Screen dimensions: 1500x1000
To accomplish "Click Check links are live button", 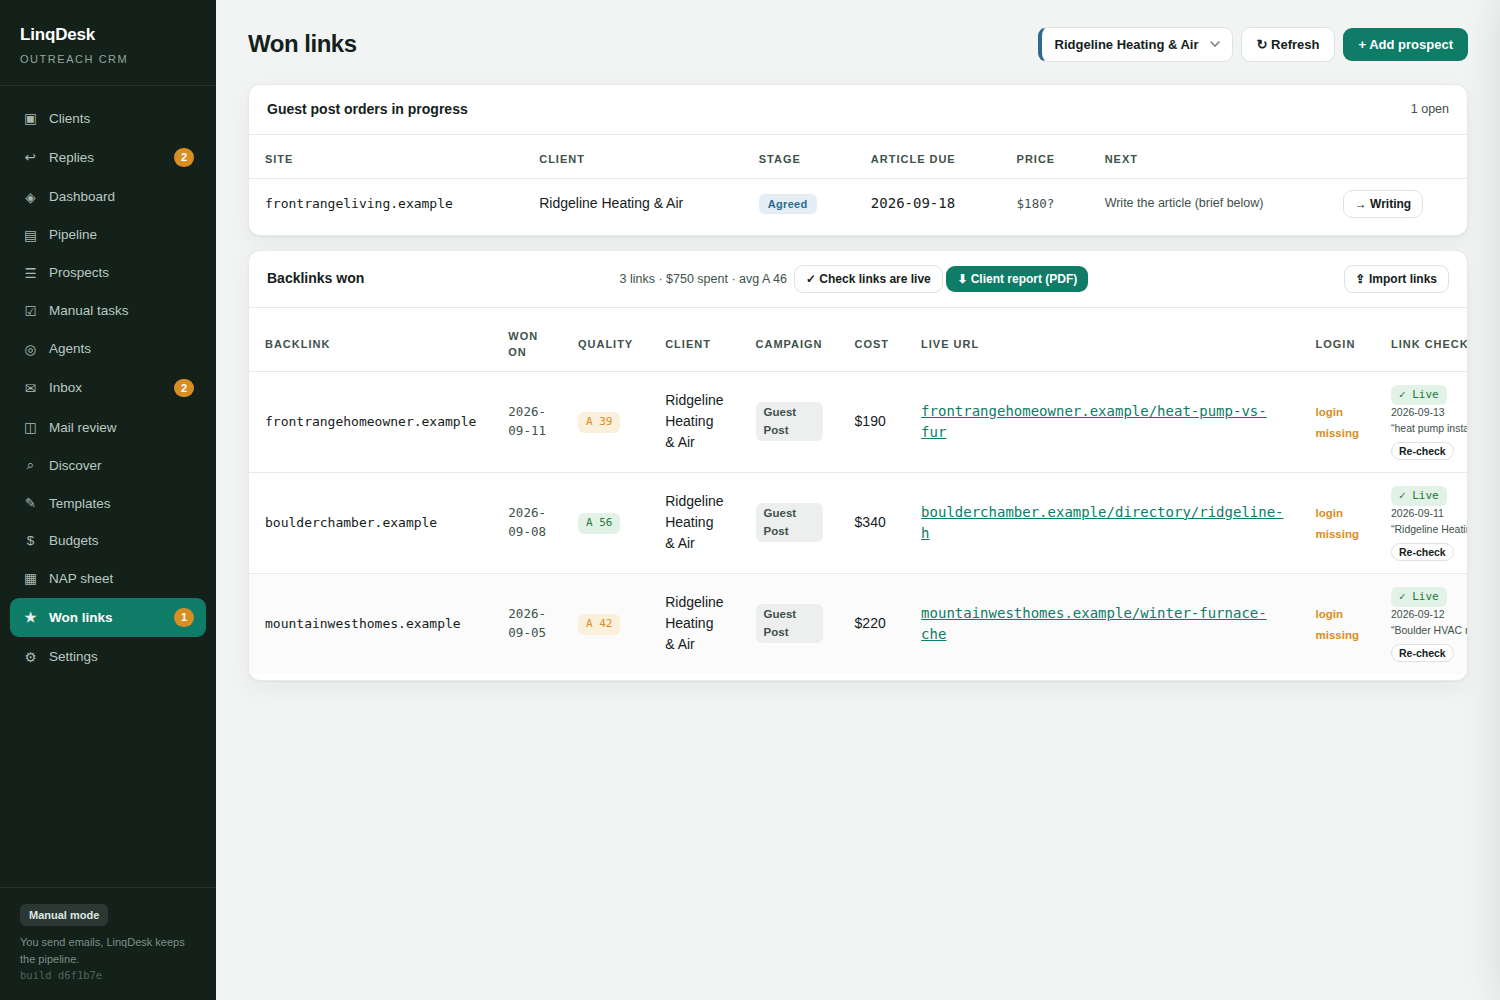I will 868,279.
